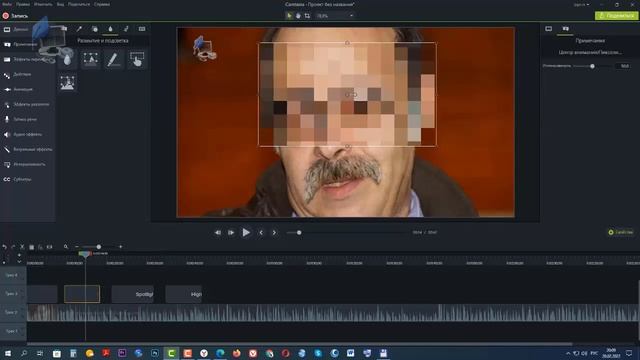Undo the last timeline action
Image resolution: width=640 pixels, height=360 pixels.
(4, 247)
